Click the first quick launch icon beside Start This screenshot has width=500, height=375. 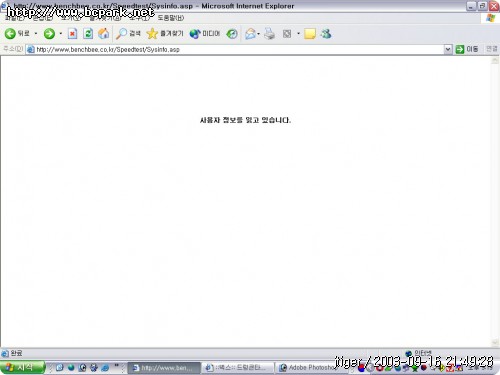coord(60,368)
